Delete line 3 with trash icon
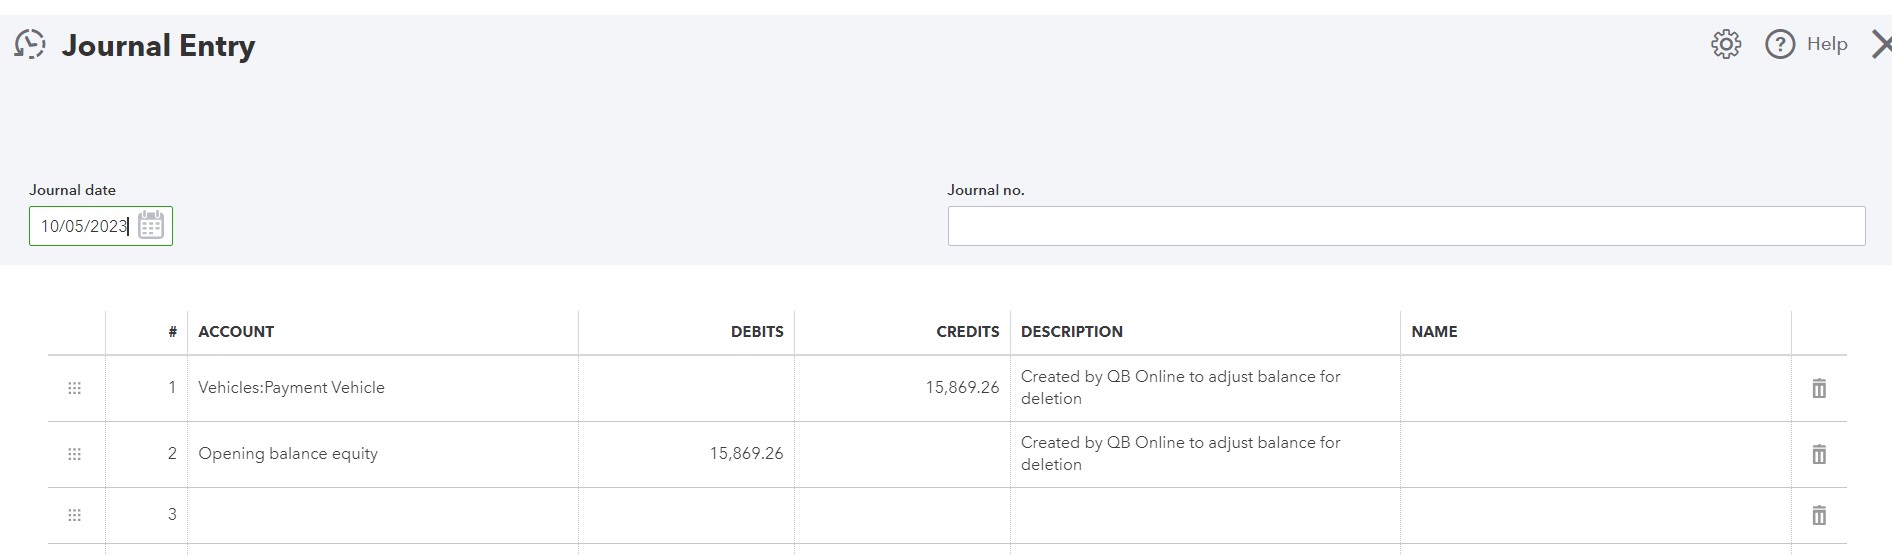The height and width of the screenshot is (555, 1892). [x=1819, y=515]
